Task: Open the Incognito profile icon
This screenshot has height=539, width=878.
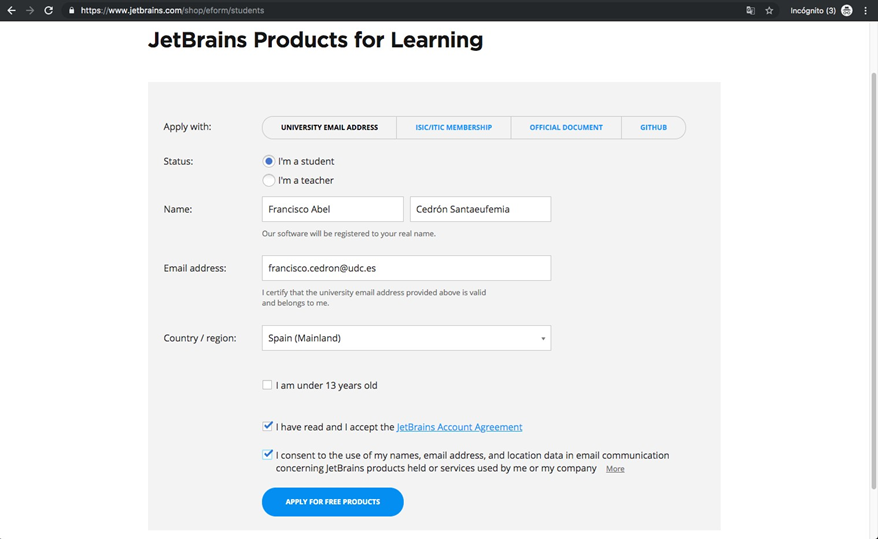Action: pos(847,10)
